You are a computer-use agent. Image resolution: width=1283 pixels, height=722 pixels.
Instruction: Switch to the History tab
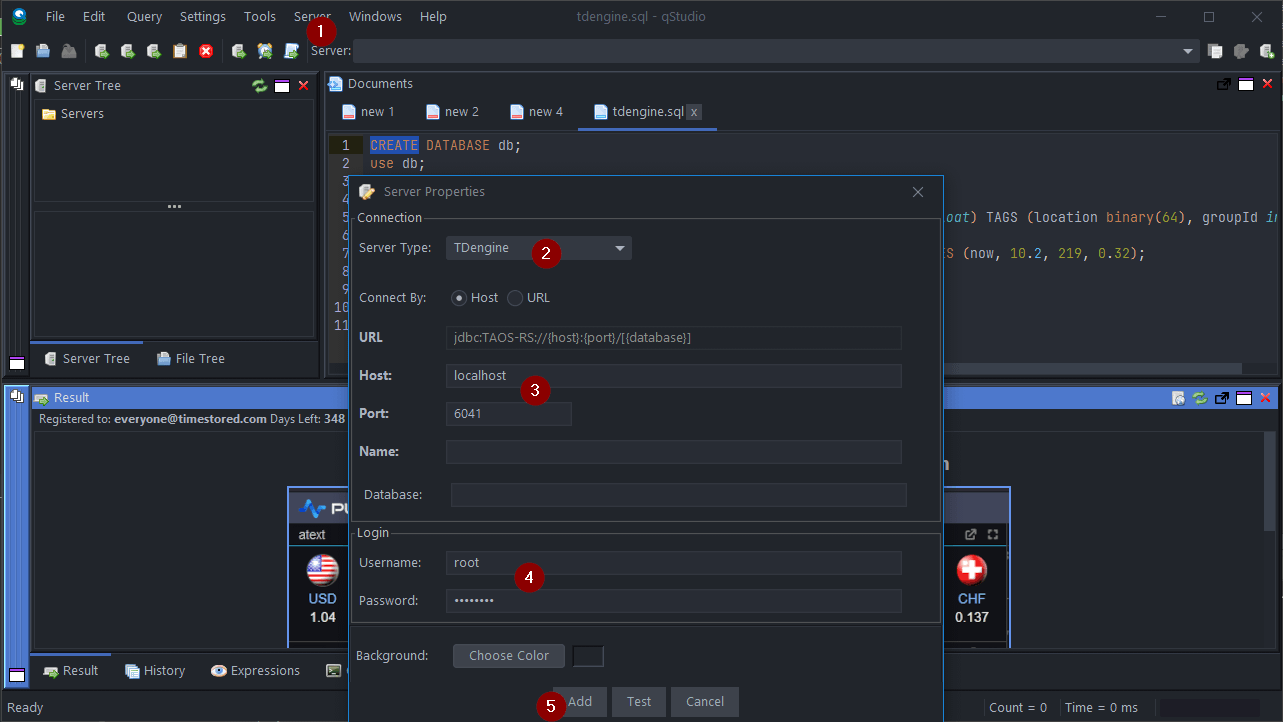tap(155, 671)
